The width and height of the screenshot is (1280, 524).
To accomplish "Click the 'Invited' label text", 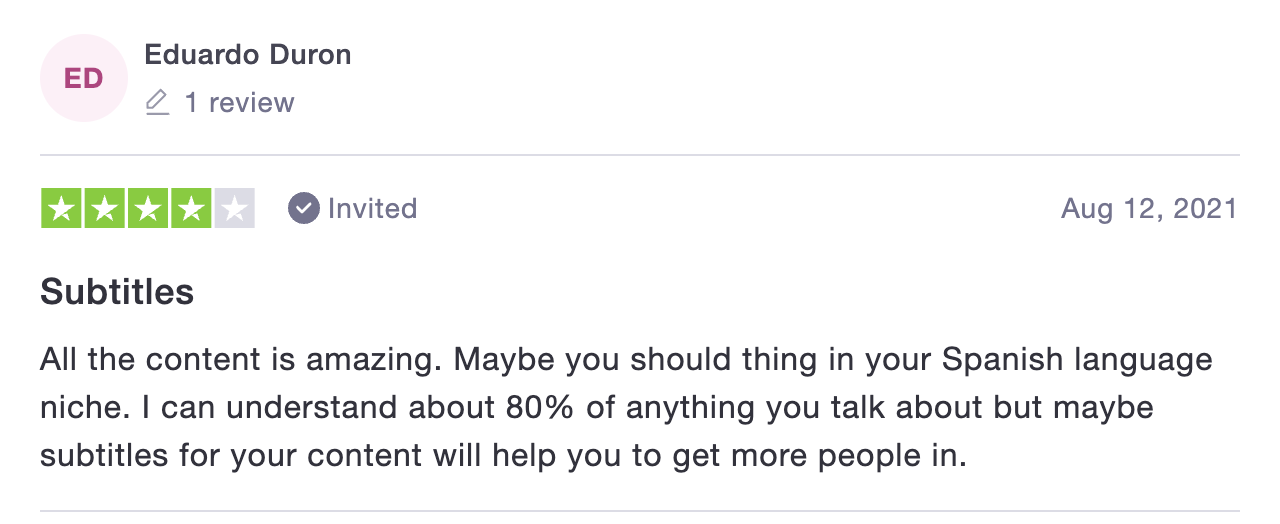I will [372, 208].
